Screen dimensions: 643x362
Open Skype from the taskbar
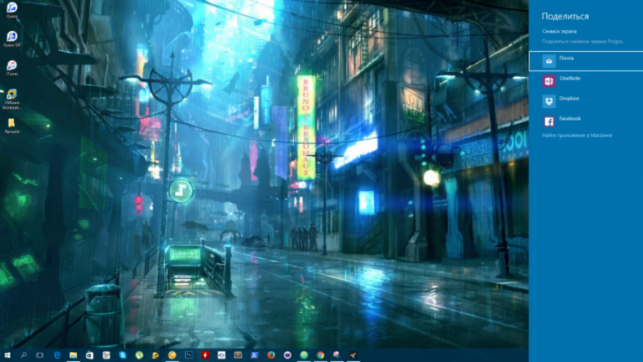pyautogui.click(x=123, y=355)
